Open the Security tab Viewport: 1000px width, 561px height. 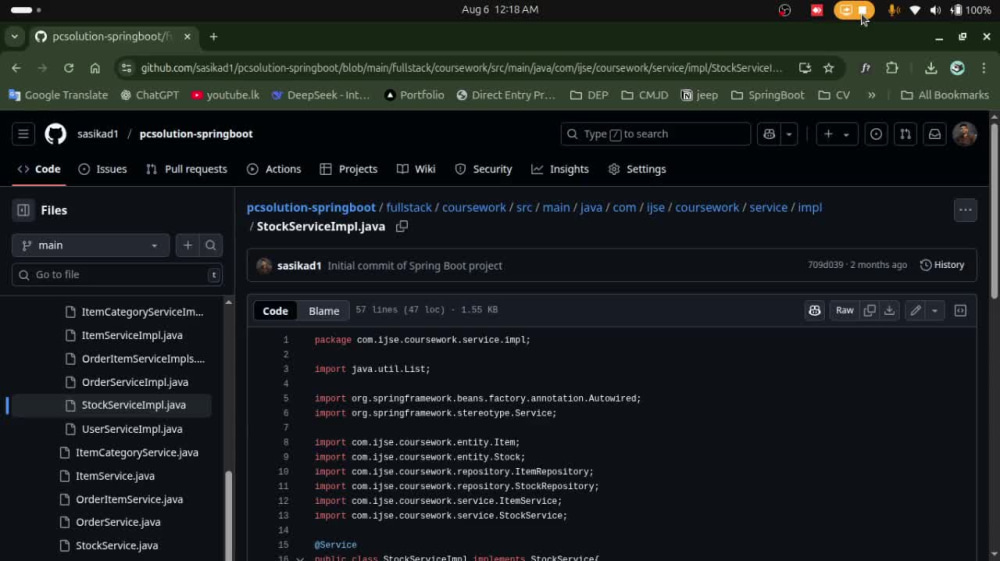483,169
